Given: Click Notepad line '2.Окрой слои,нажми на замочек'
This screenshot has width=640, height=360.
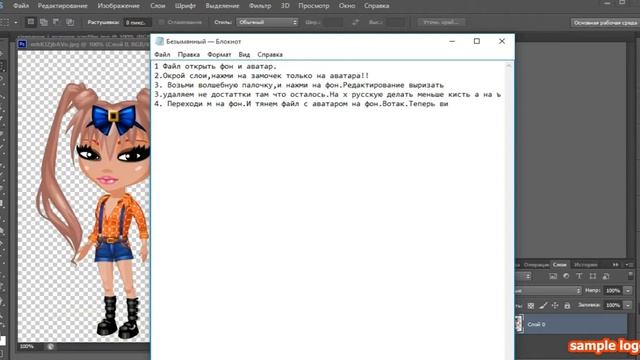Looking at the screenshot, I should point(262,76).
